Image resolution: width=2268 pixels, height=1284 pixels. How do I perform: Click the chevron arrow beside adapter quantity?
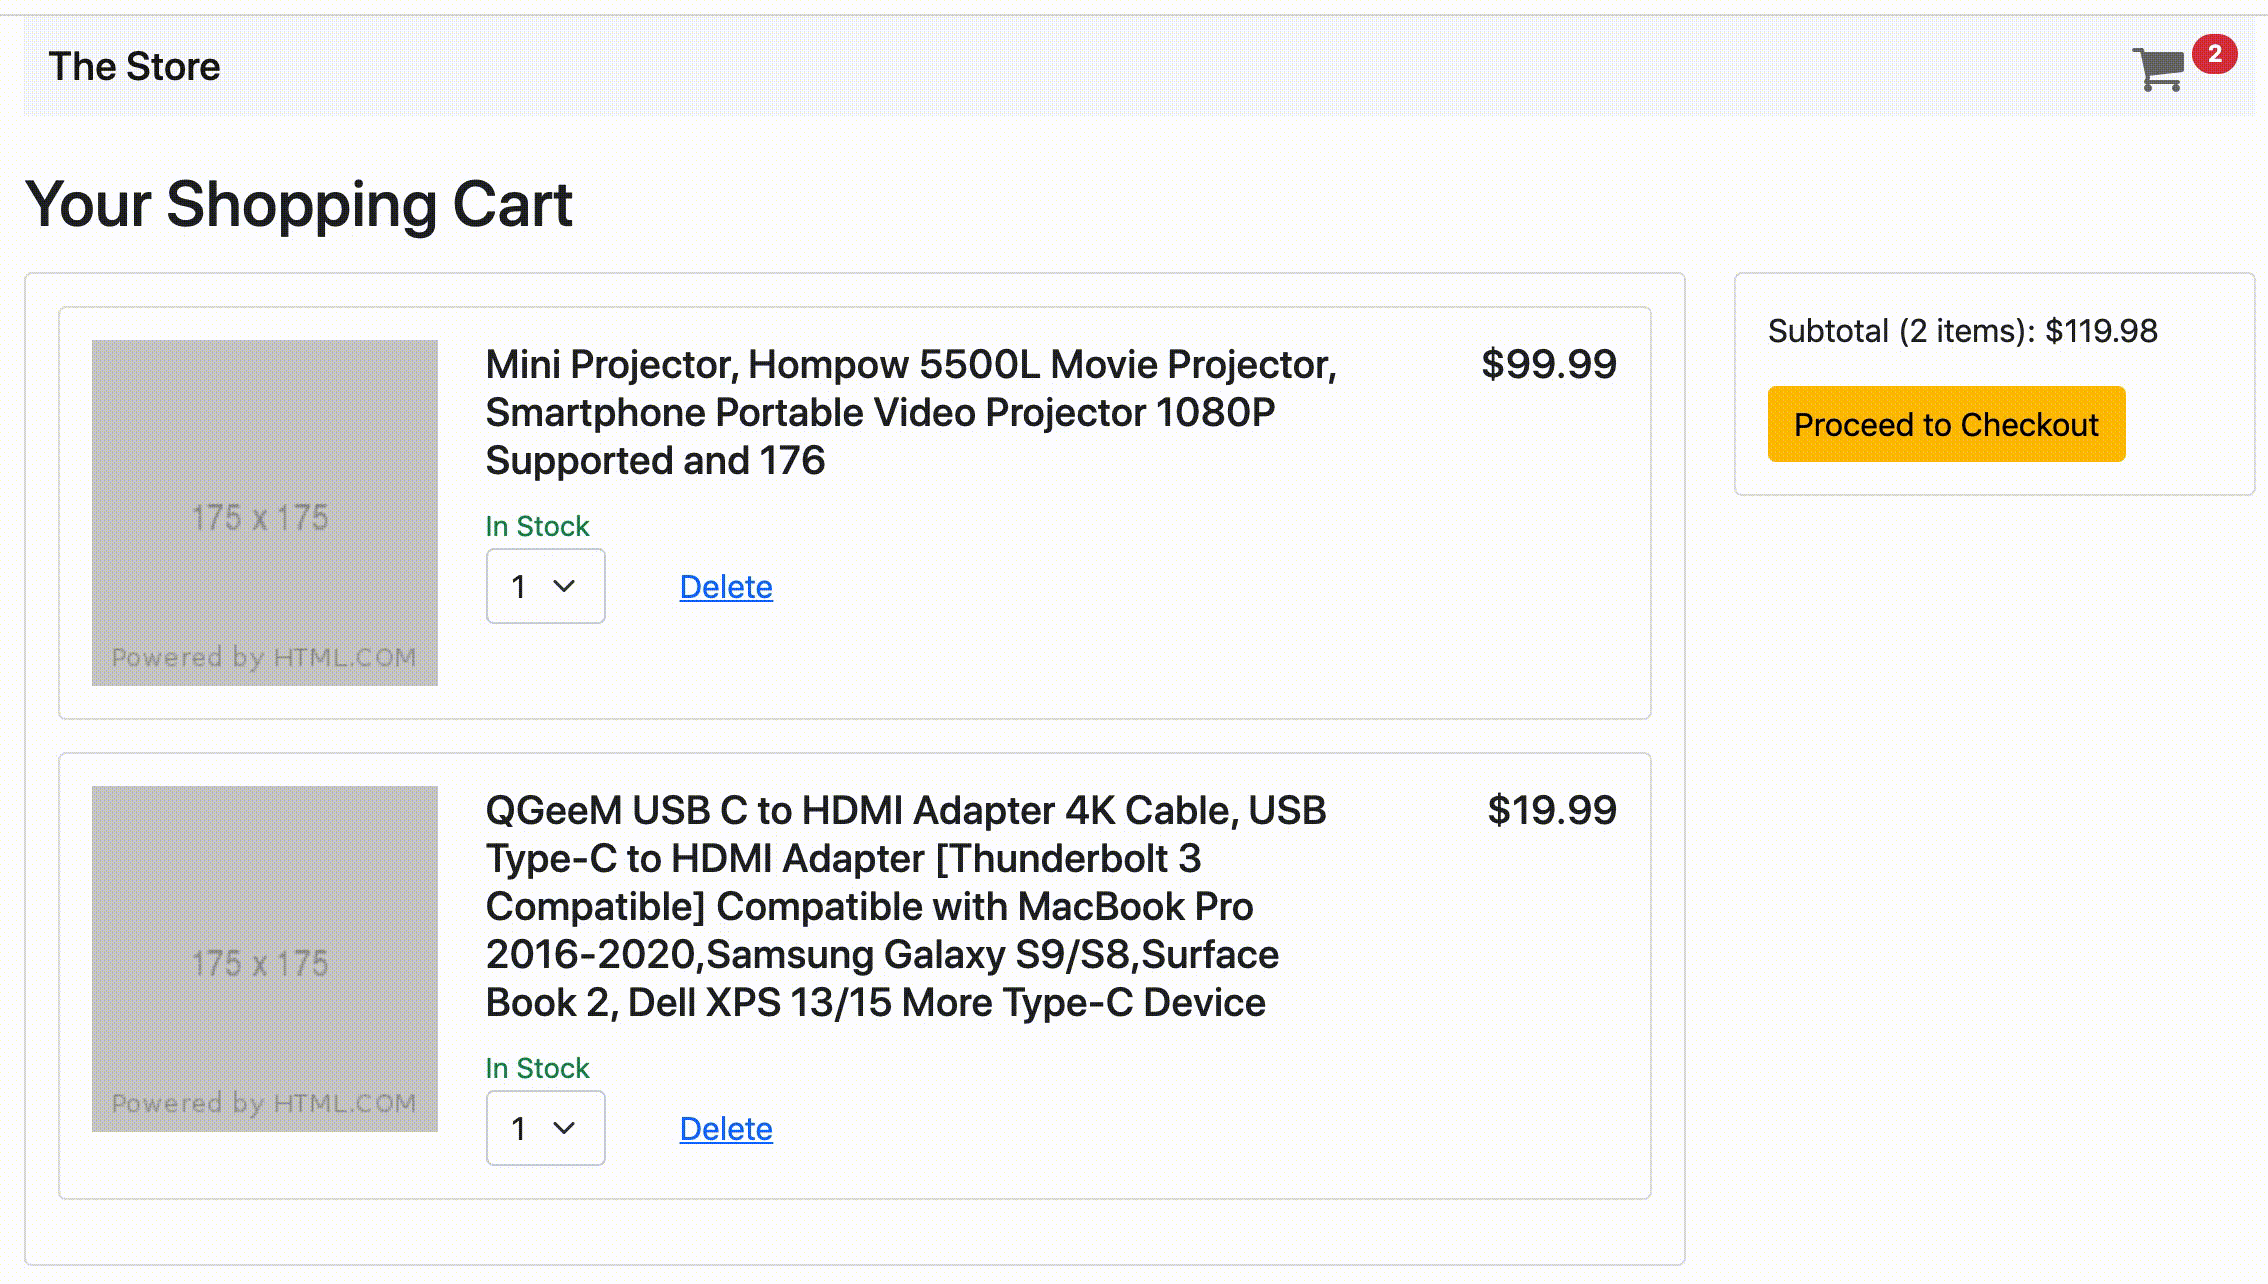coord(564,1128)
